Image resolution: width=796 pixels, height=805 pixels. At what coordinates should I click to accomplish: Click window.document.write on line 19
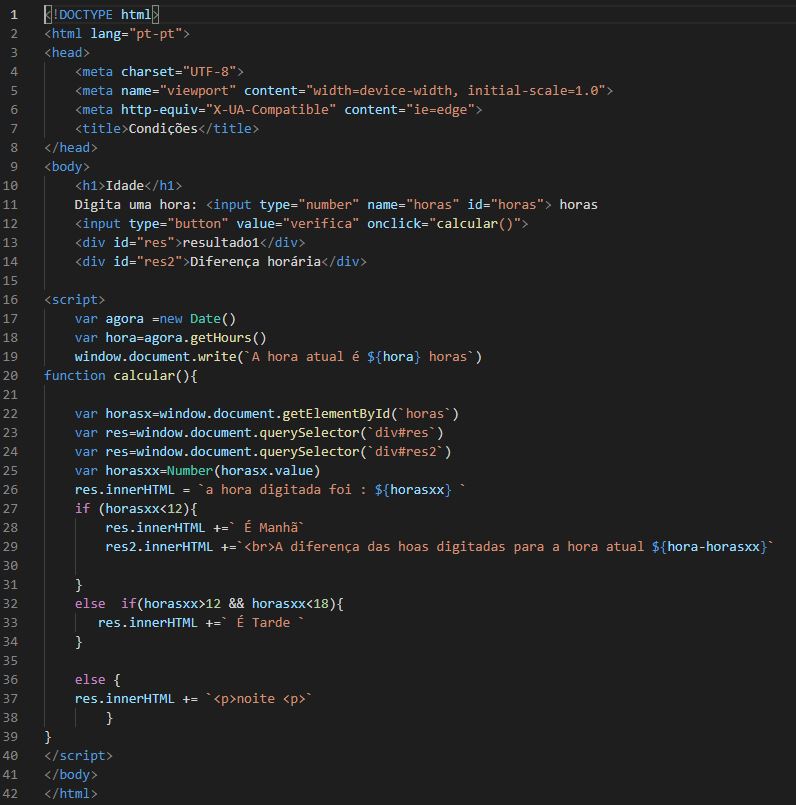155,357
